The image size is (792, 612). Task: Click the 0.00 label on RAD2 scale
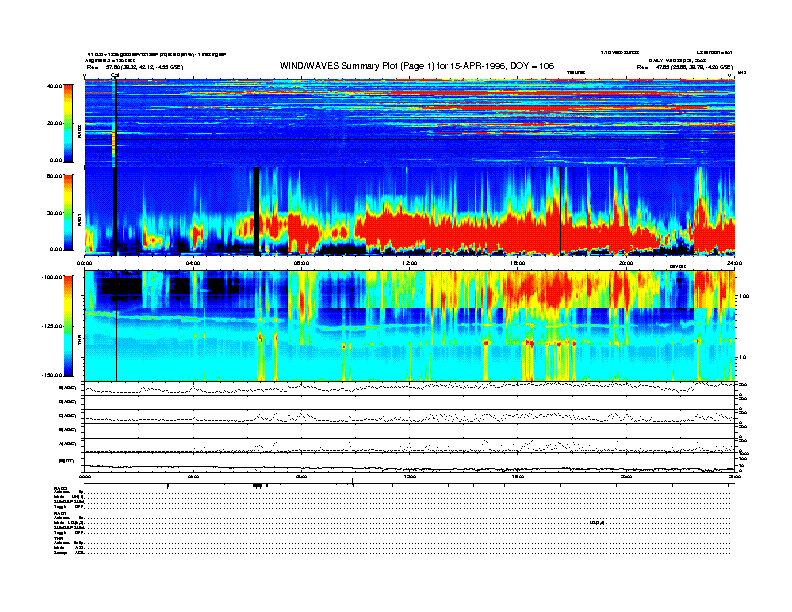pos(55,160)
